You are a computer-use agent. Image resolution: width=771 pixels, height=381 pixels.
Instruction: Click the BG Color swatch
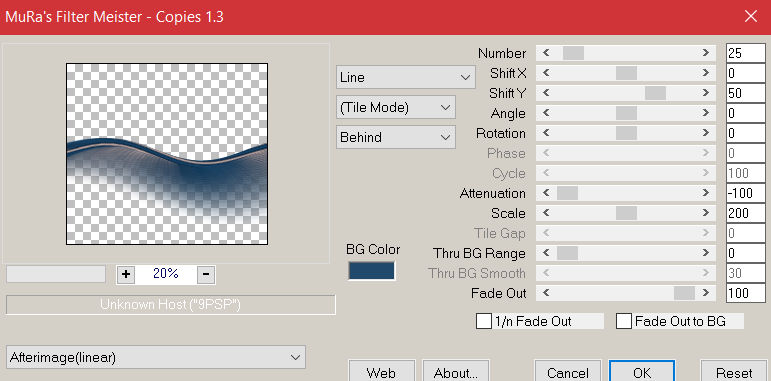[x=371, y=271]
